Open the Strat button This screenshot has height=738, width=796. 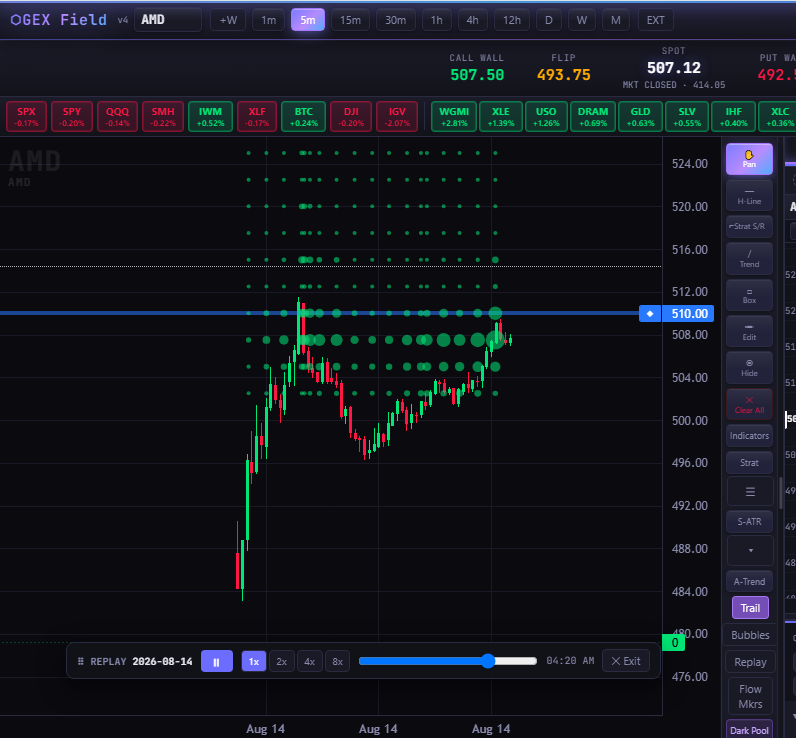[x=749, y=462]
